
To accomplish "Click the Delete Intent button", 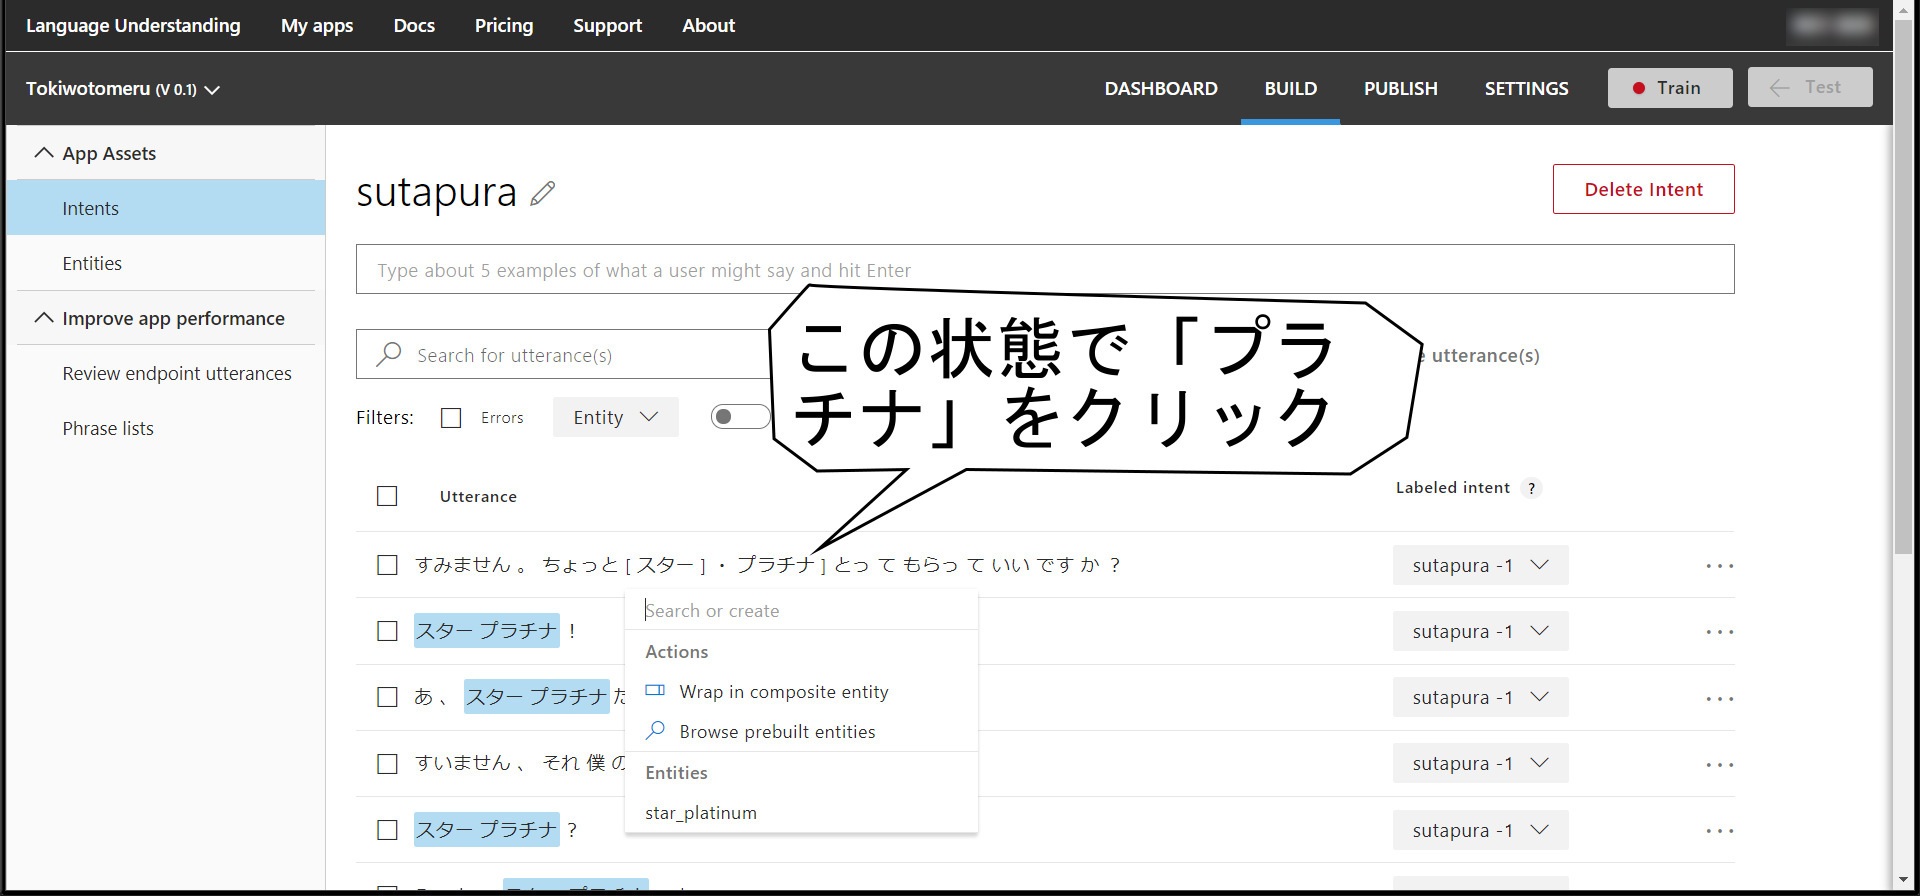I will (1643, 189).
